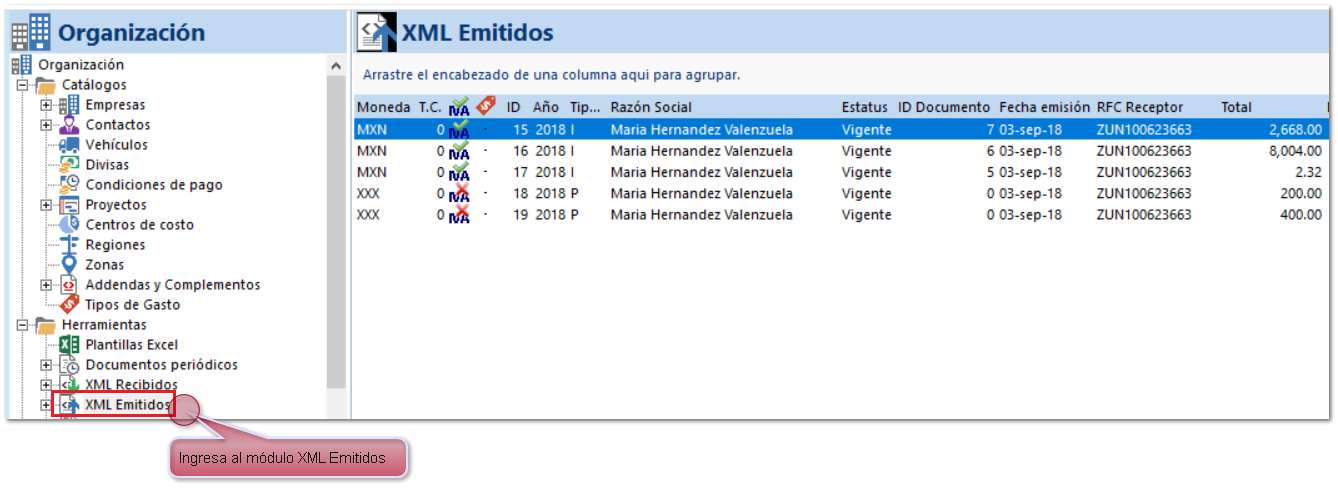
Task: Expand the XML Recibidos node
Action: click(x=46, y=385)
